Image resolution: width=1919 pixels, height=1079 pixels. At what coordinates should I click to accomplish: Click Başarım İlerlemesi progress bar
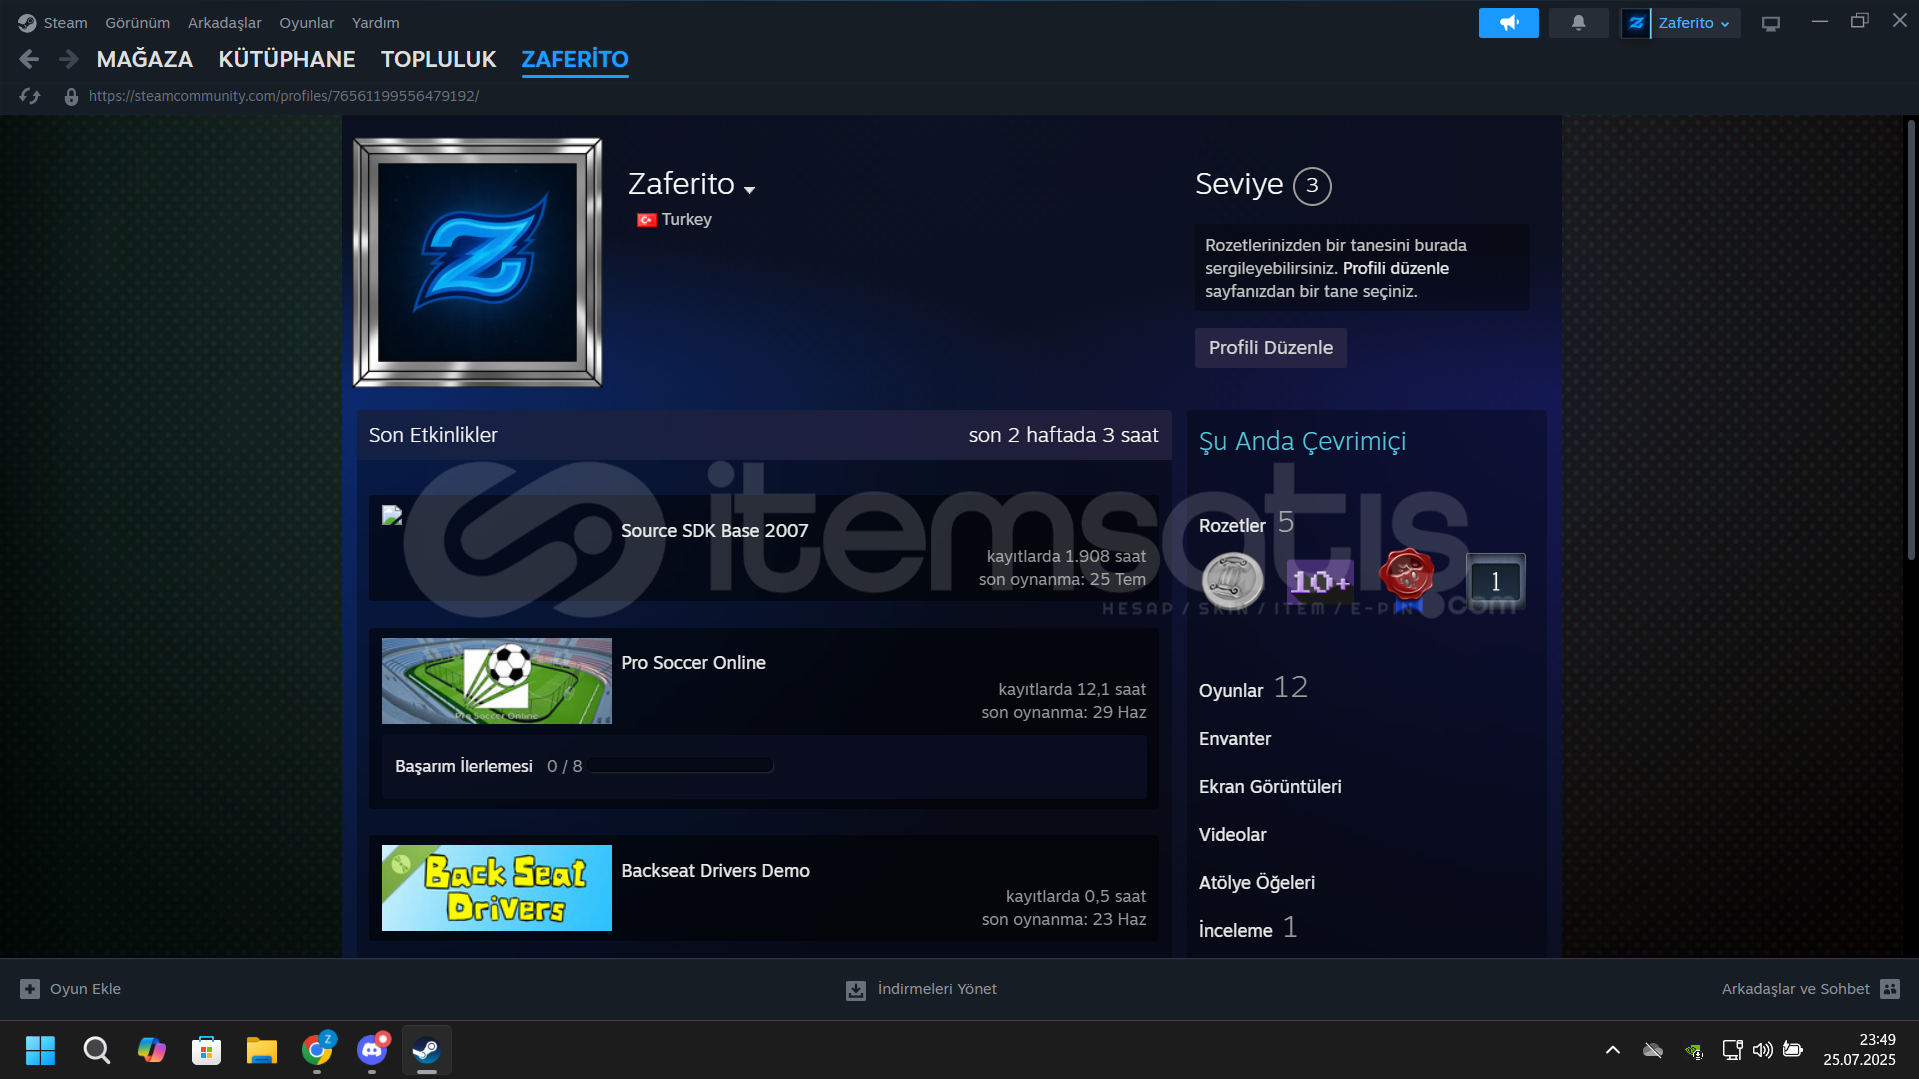[681, 766]
